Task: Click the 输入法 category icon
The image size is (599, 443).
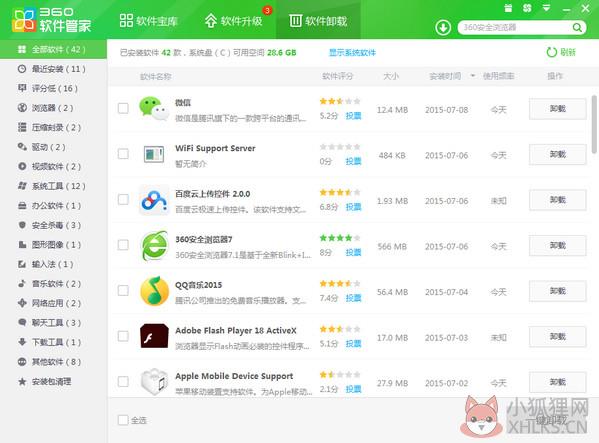Action: tap(22, 264)
